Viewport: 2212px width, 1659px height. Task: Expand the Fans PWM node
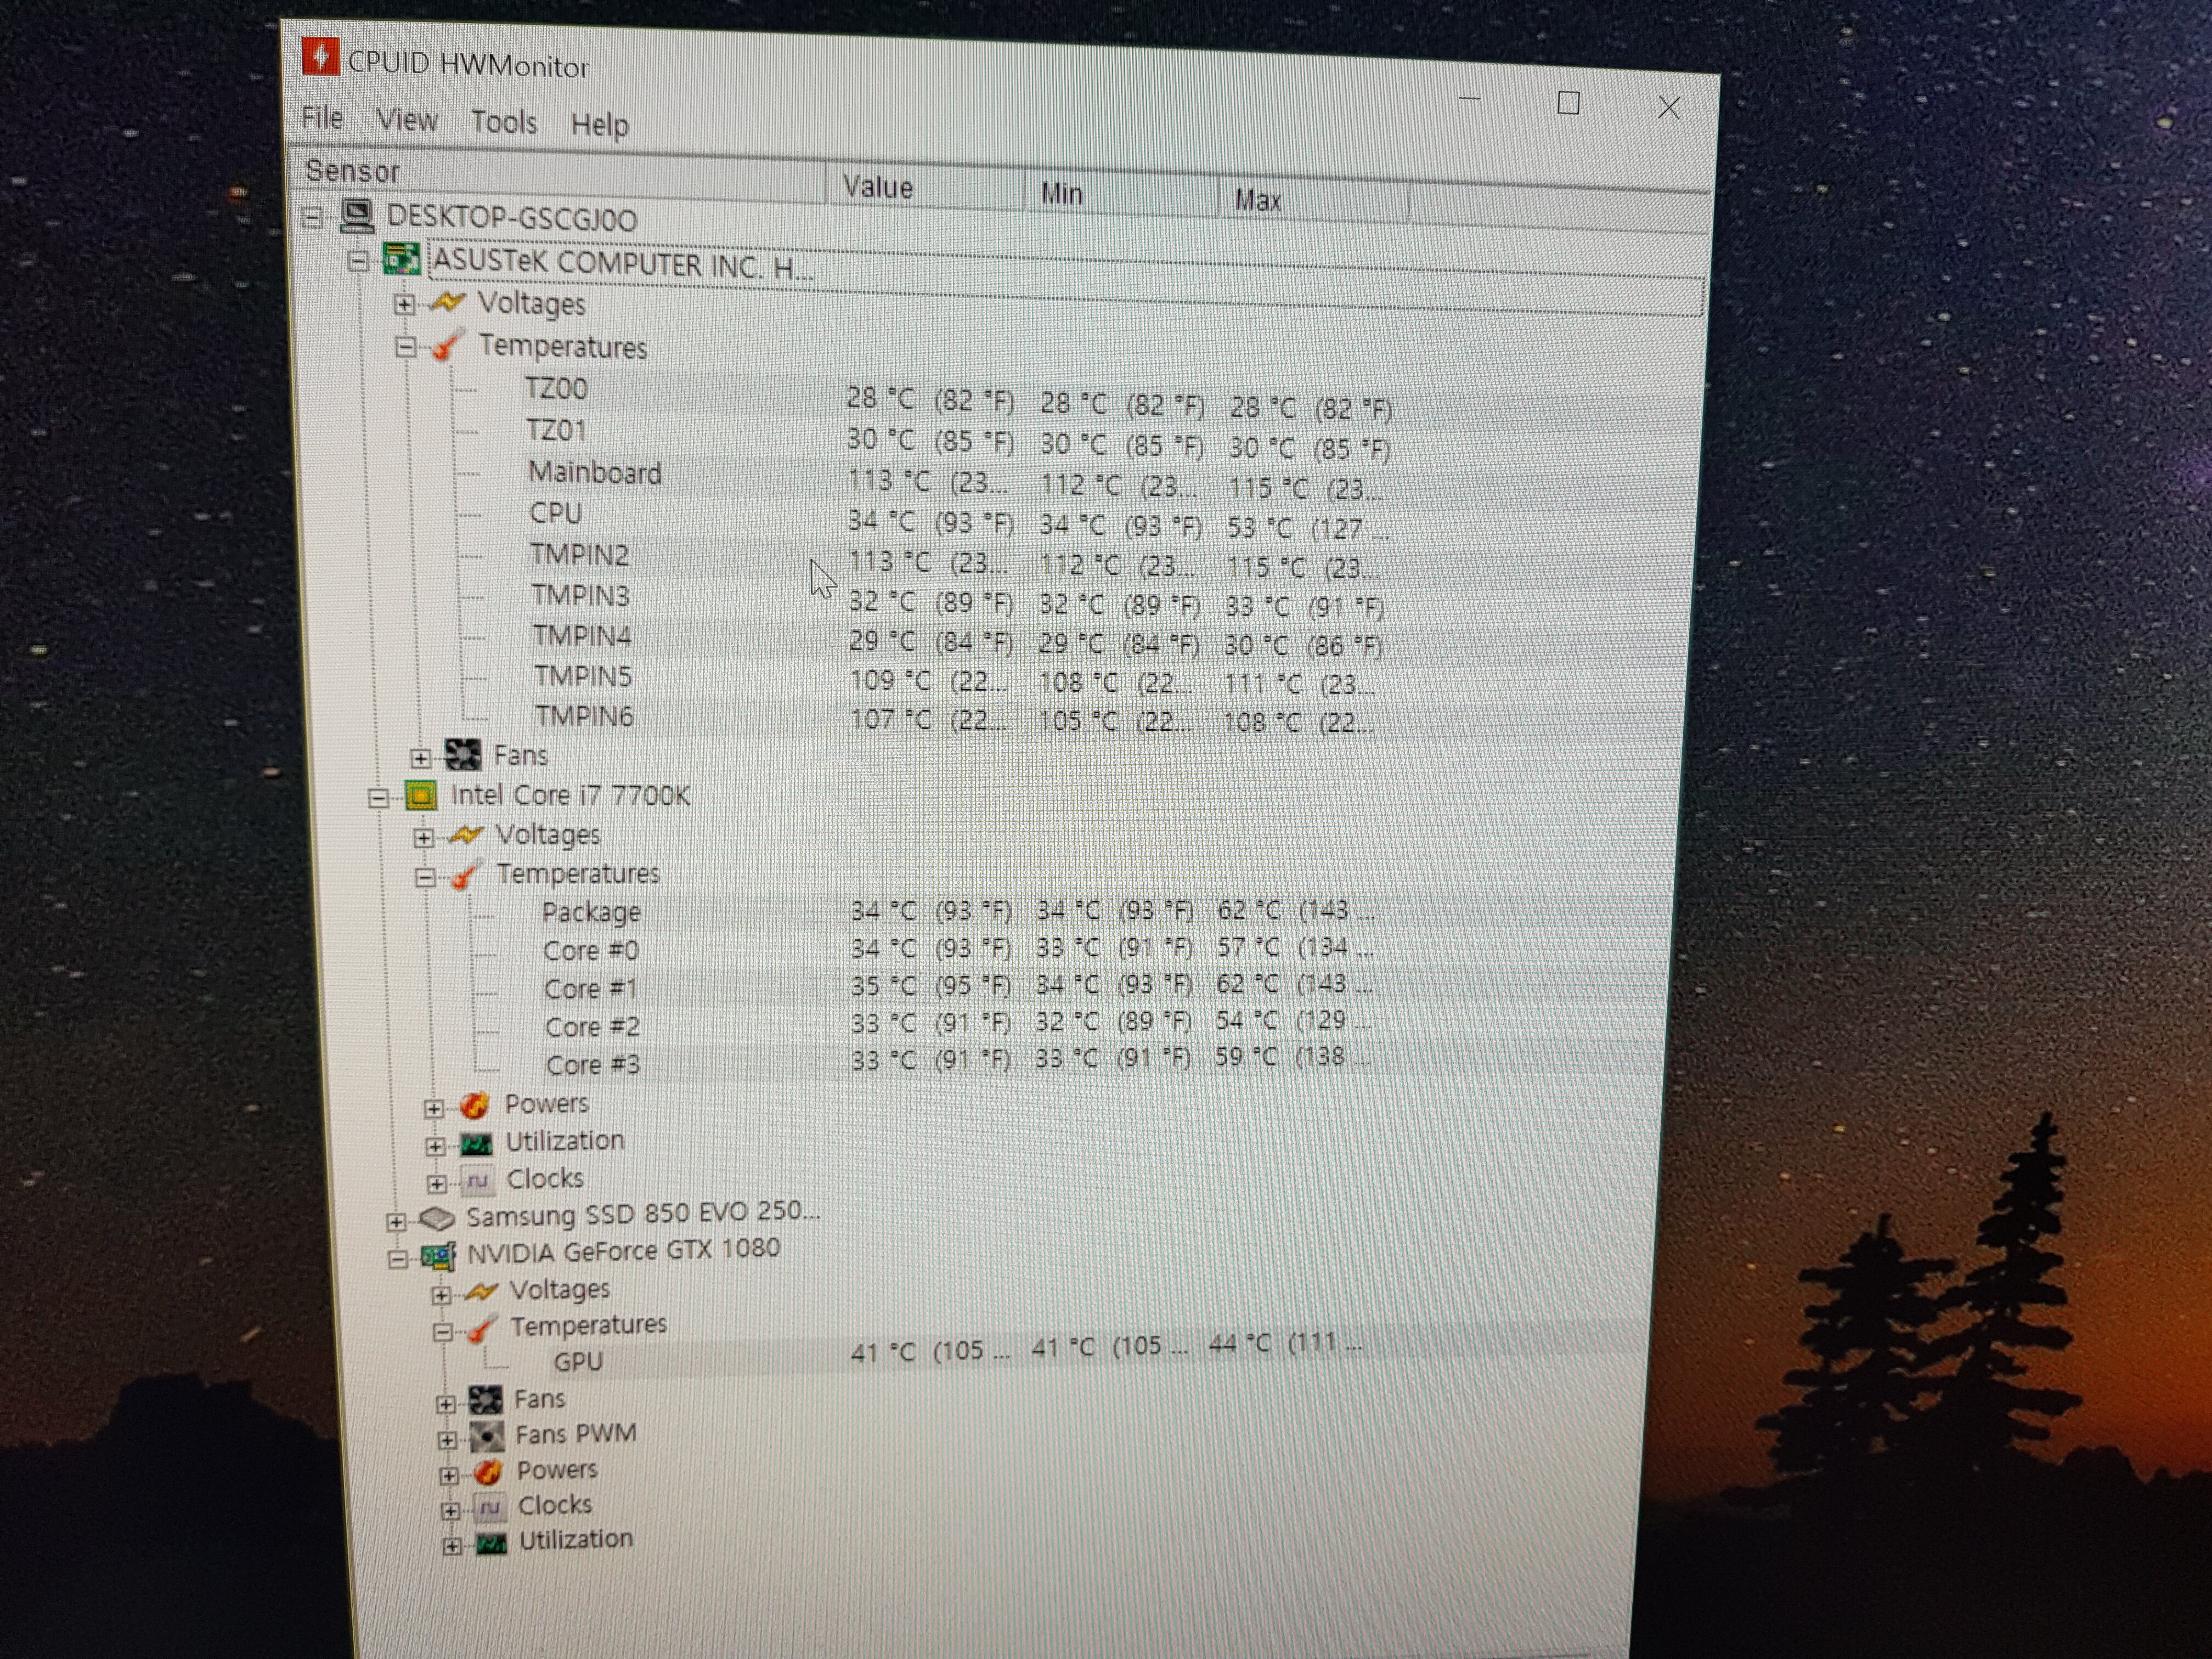click(447, 1440)
